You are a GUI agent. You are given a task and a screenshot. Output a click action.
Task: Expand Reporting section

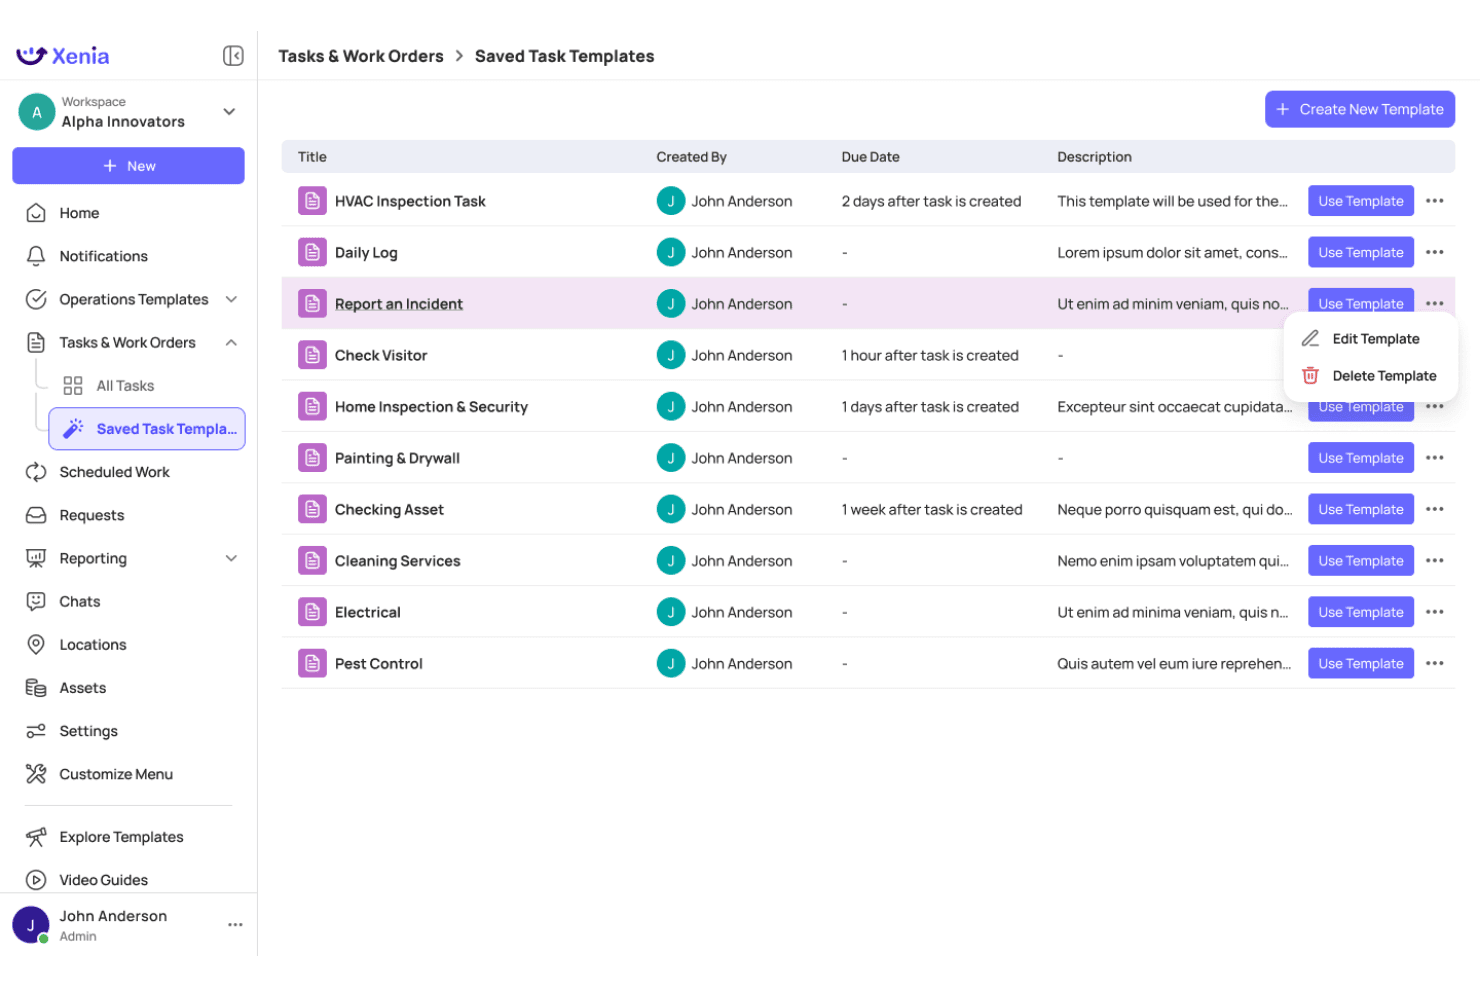(231, 558)
